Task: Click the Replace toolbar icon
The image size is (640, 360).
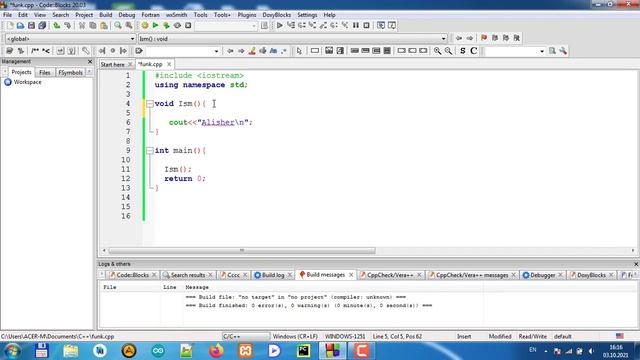Action: pyautogui.click(x=129, y=26)
